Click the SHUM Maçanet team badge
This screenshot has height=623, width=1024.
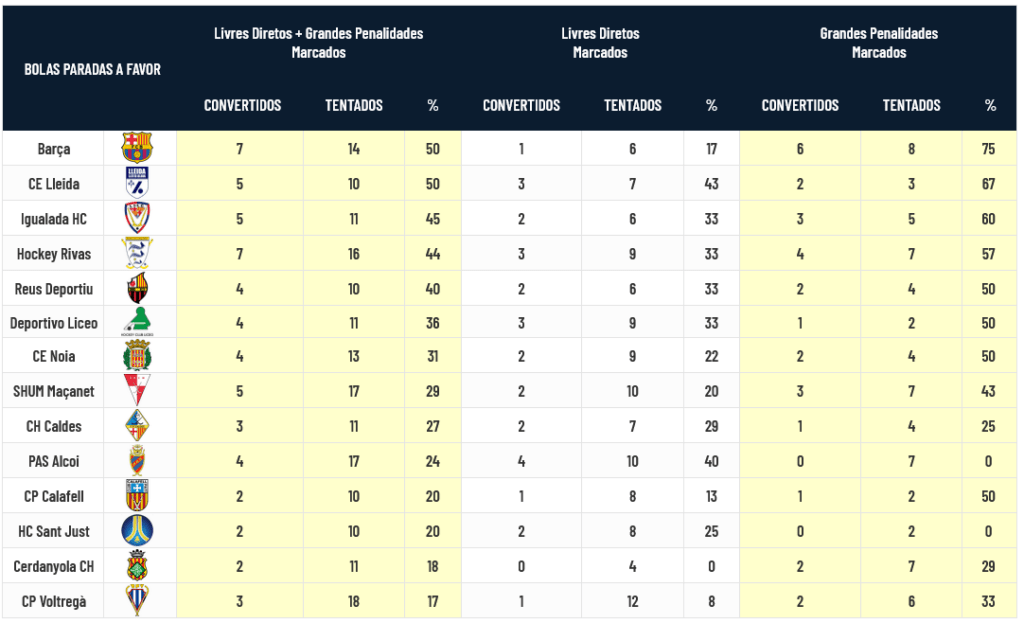coord(137,391)
